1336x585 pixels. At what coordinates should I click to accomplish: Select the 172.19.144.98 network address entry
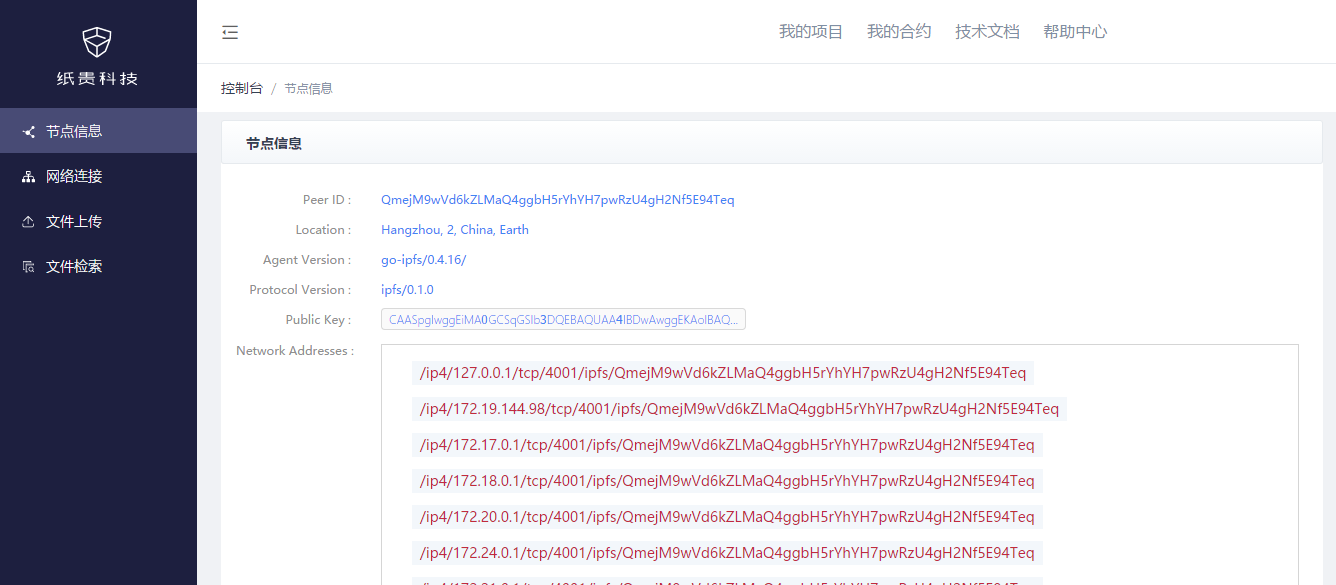pos(739,409)
